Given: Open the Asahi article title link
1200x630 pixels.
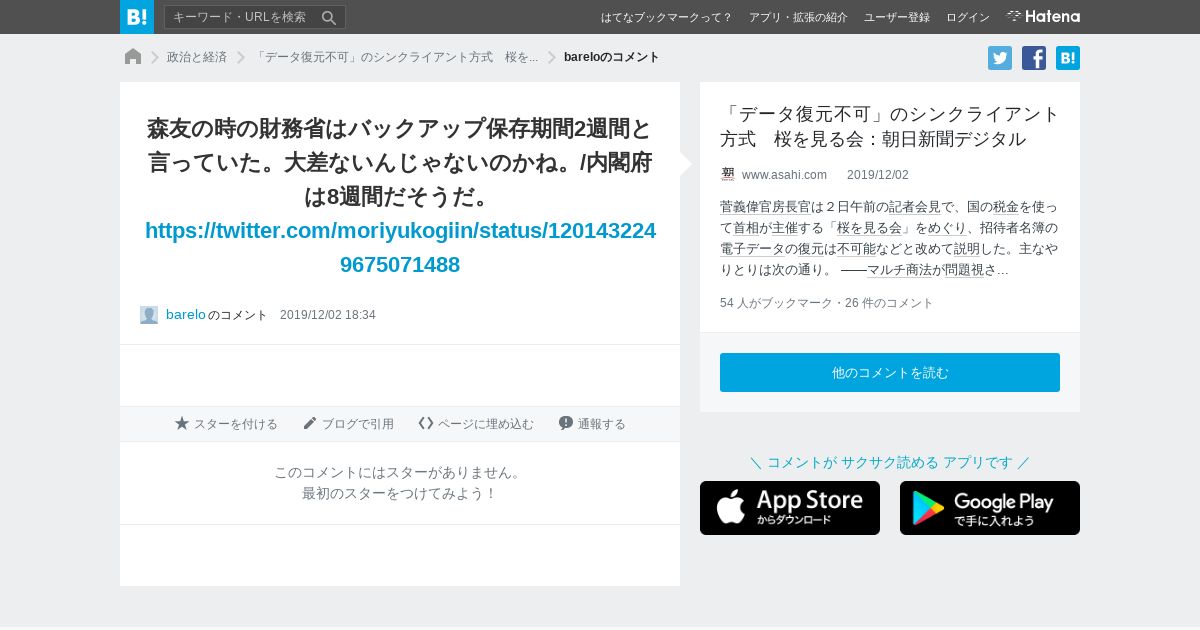Looking at the screenshot, I should (890, 126).
